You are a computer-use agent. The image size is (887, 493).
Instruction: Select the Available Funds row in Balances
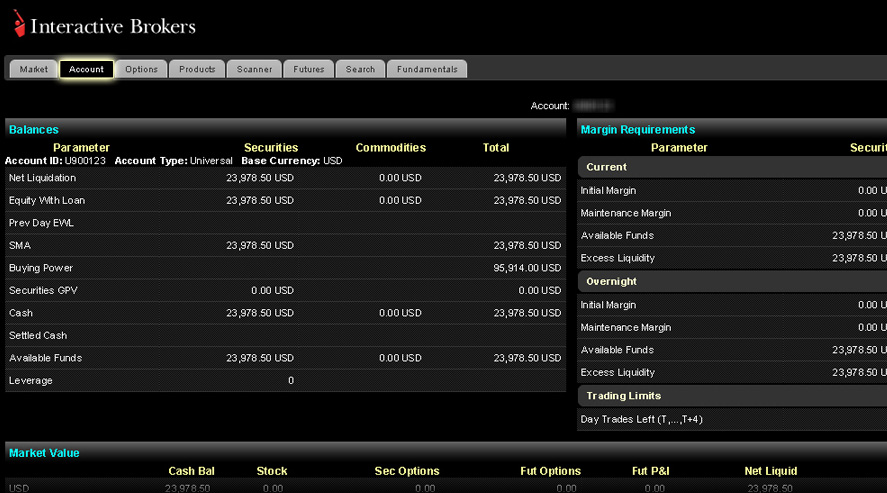coord(285,358)
